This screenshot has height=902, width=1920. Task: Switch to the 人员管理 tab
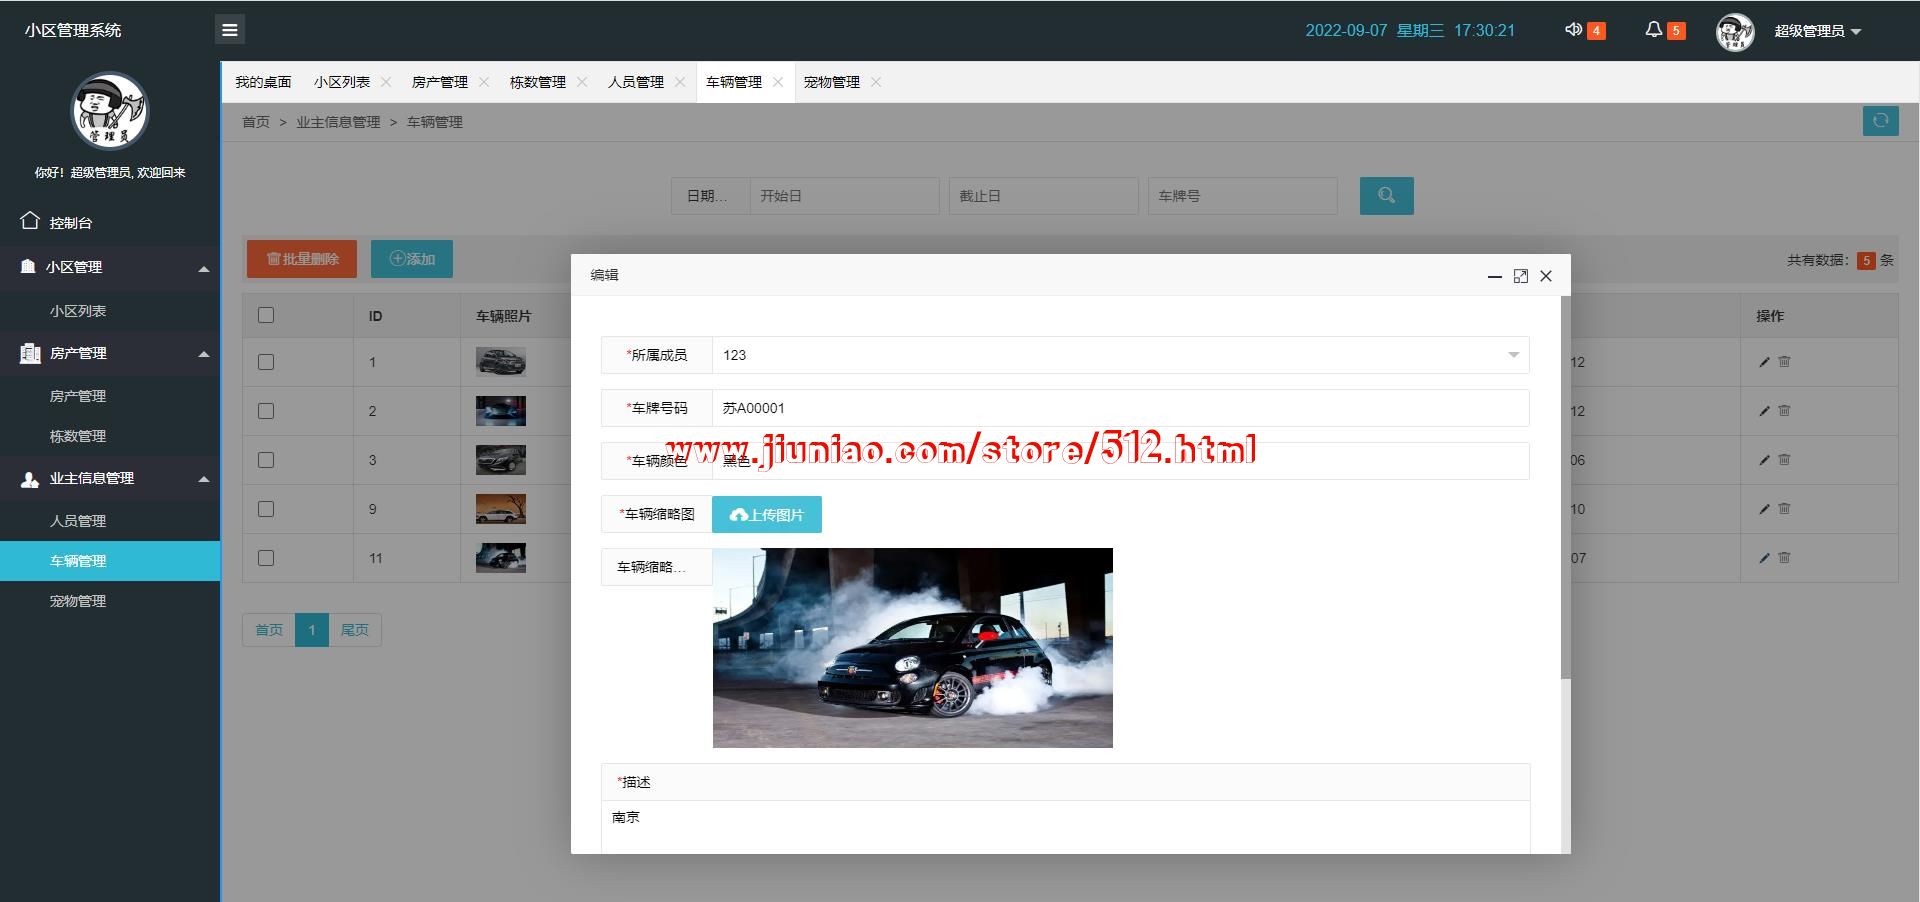[635, 82]
